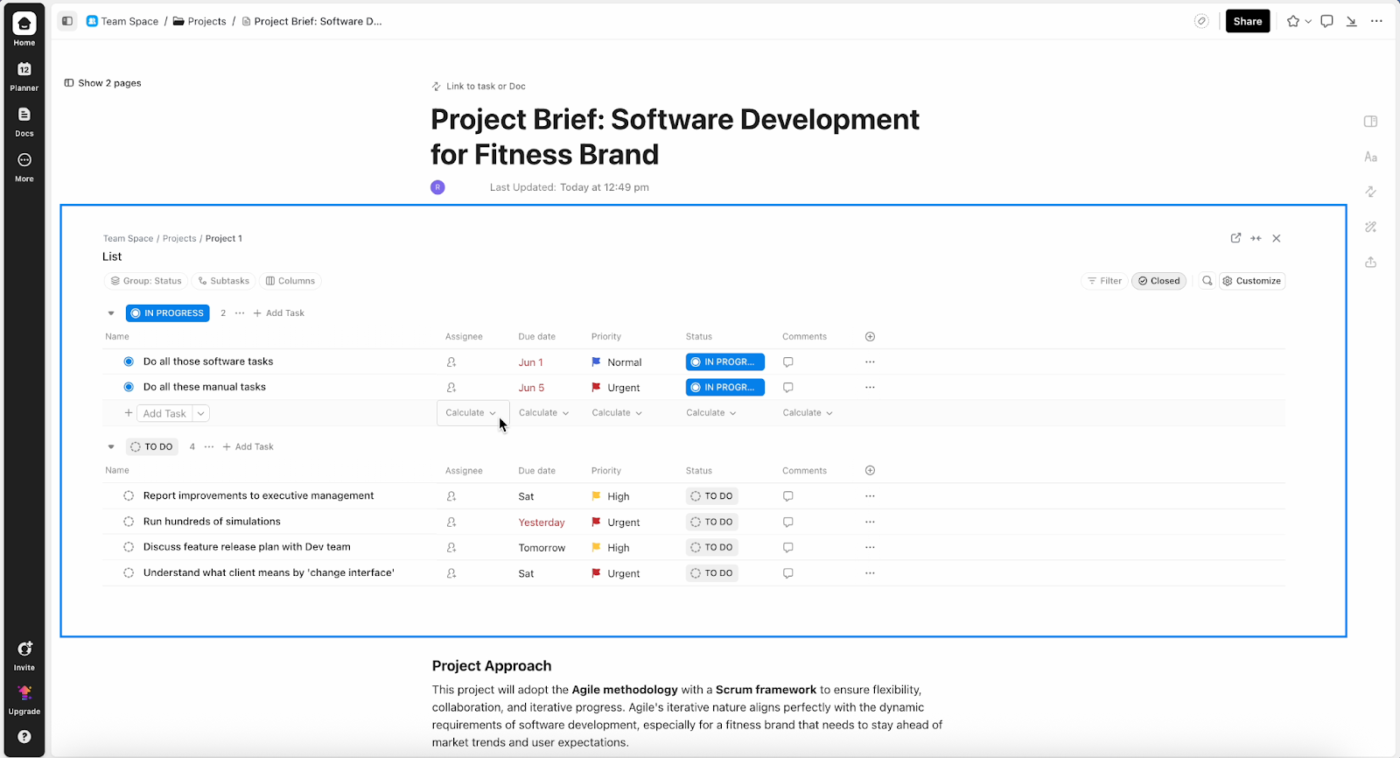Mark 'Do all those software tasks' complete
Screen dimensions: 1400x758
128,361
